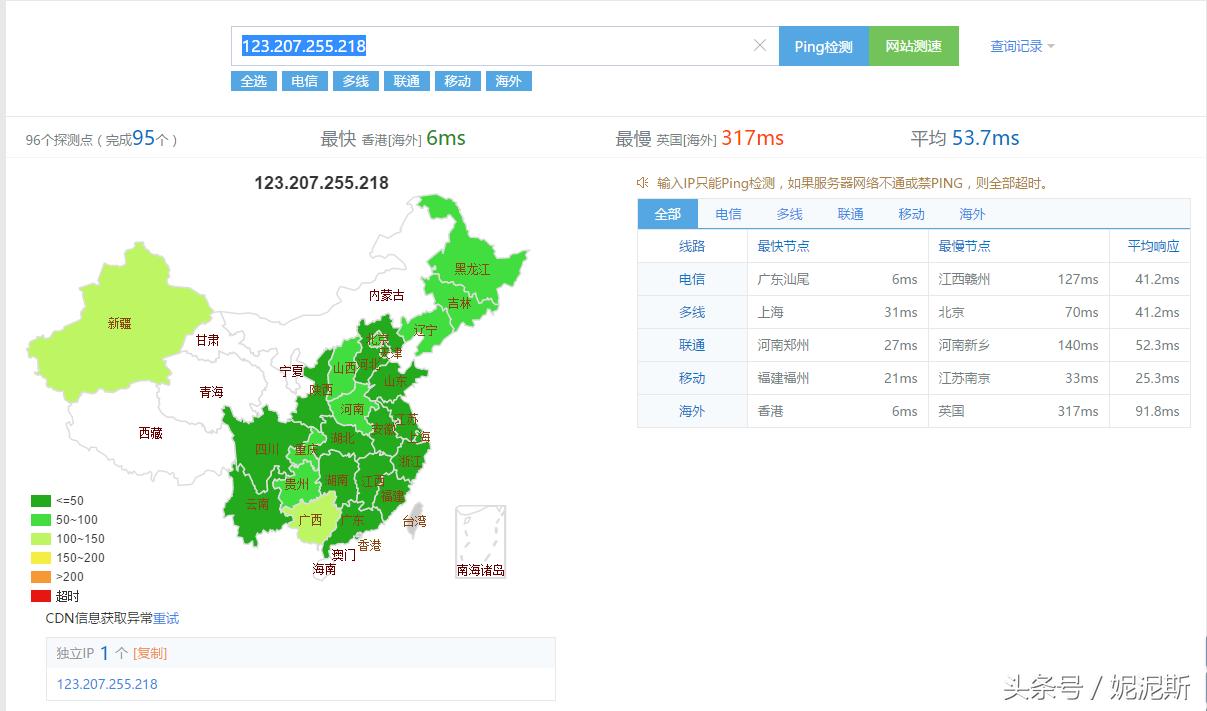Switch to the '电信' results tab
1207x711 pixels.
[x=728, y=213]
